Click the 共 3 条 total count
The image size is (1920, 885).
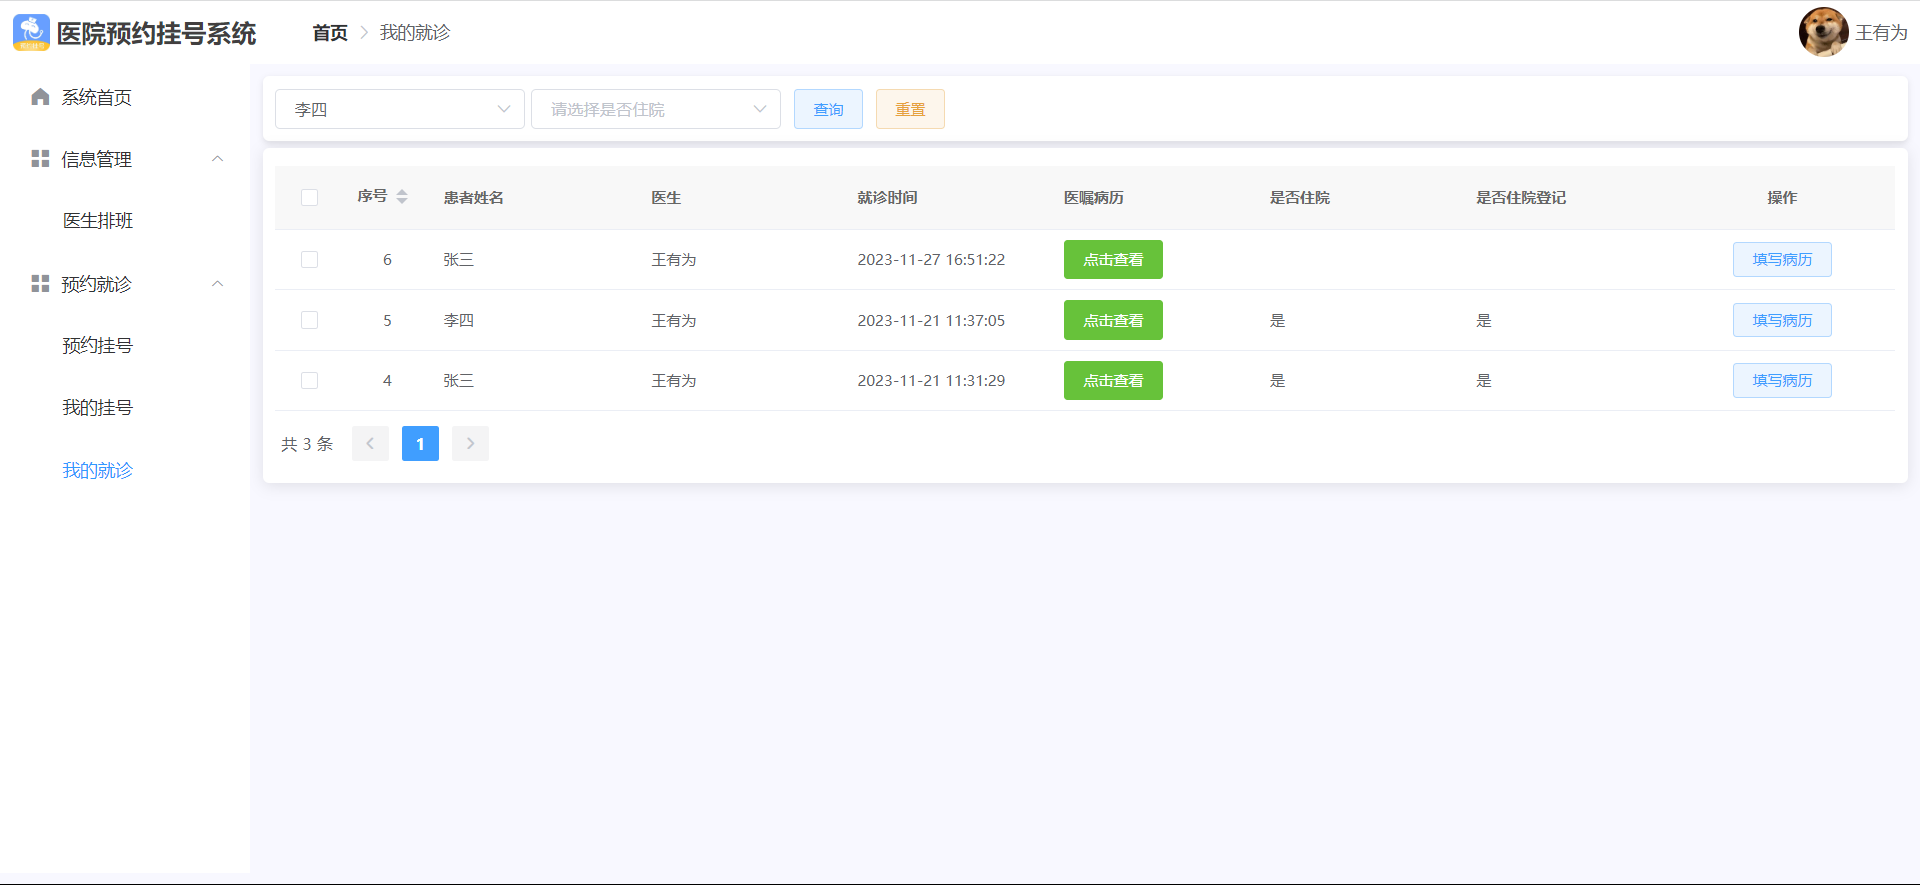point(307,444)
